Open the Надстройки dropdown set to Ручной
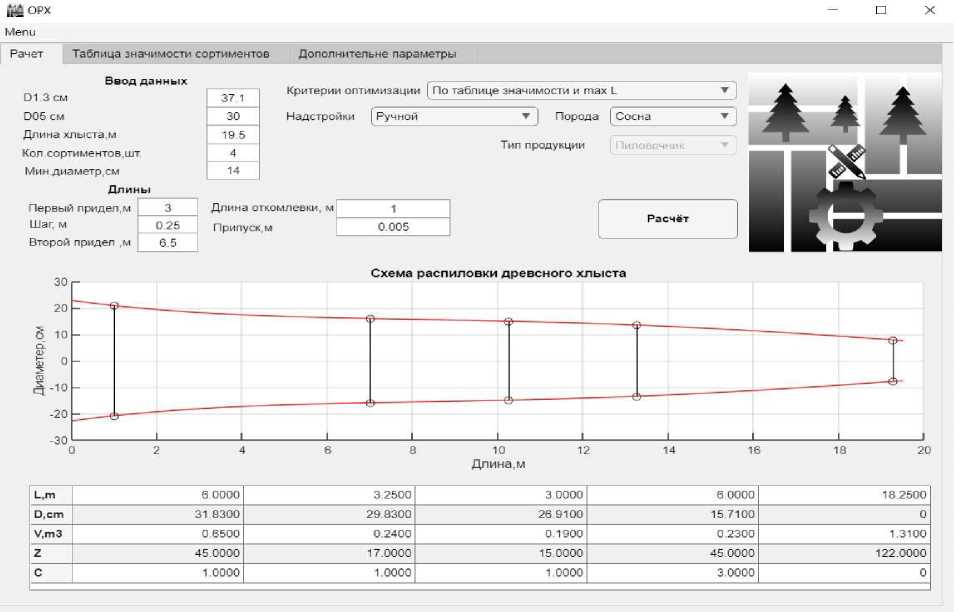954x612 pixels. pyautogui.click(x=454, y=116)
